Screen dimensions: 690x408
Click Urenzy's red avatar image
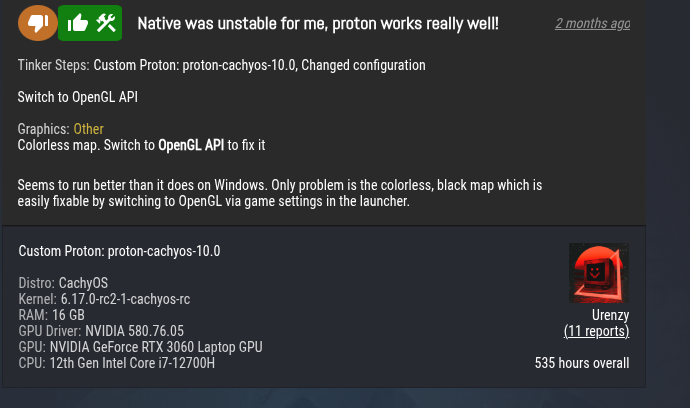pyautogui.click(x=599, y=273)
